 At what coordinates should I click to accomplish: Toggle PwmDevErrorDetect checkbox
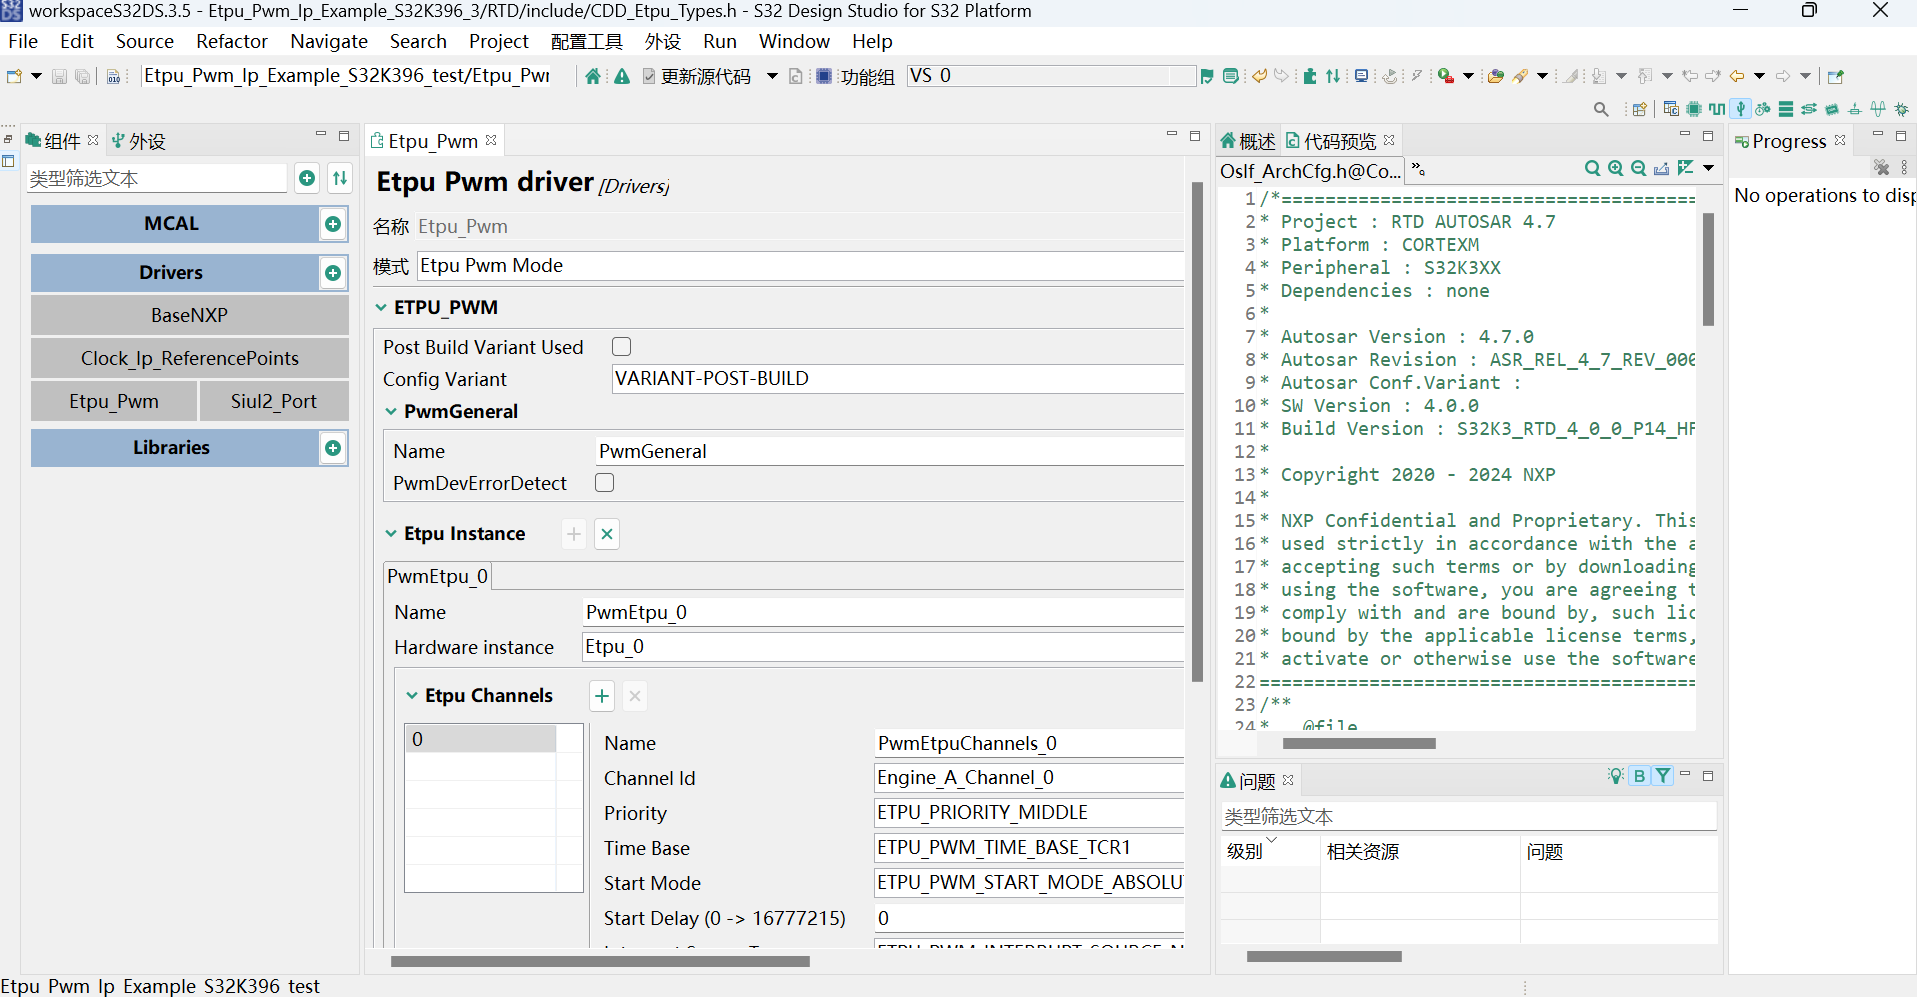point(604,483)
